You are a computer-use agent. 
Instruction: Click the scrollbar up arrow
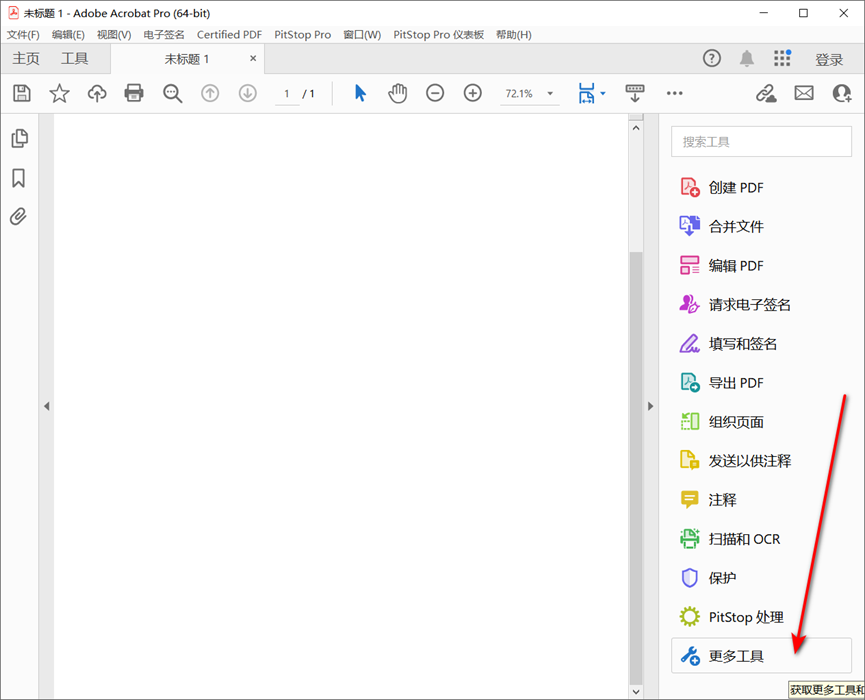[x=636, y=128]
